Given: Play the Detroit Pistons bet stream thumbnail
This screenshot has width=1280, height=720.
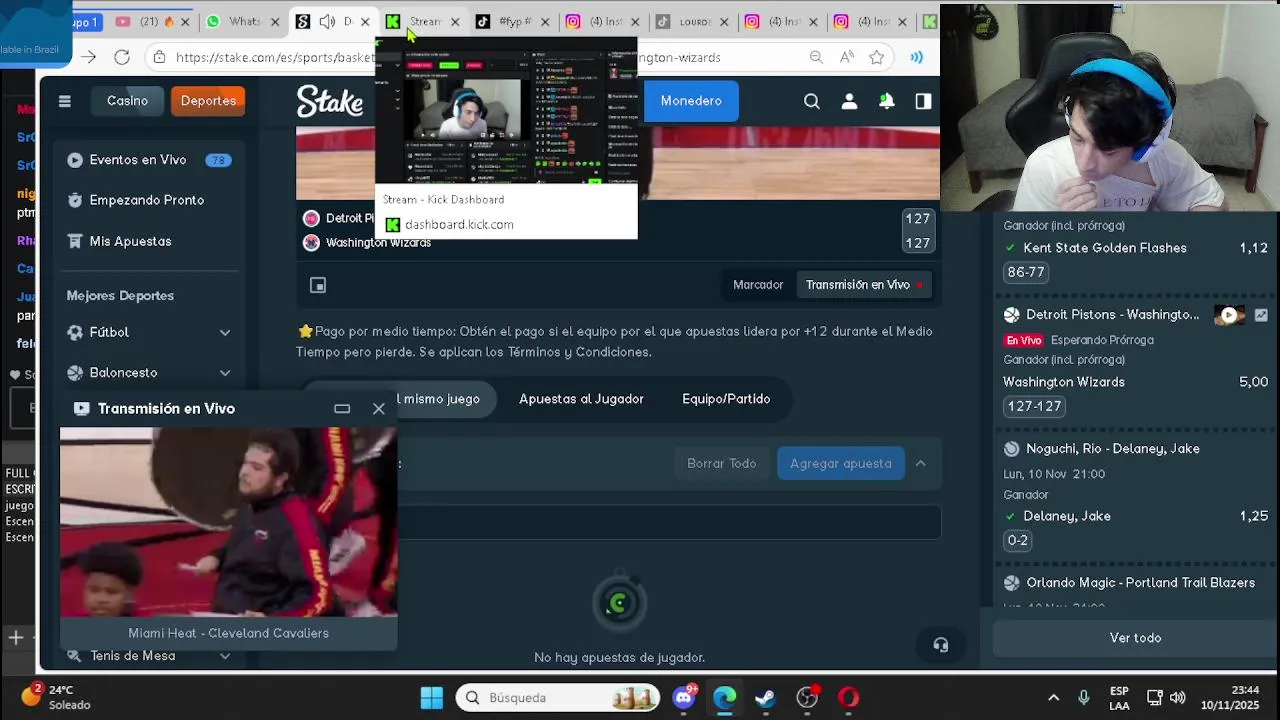Looking at the screenshot, I should (1229, 315).
